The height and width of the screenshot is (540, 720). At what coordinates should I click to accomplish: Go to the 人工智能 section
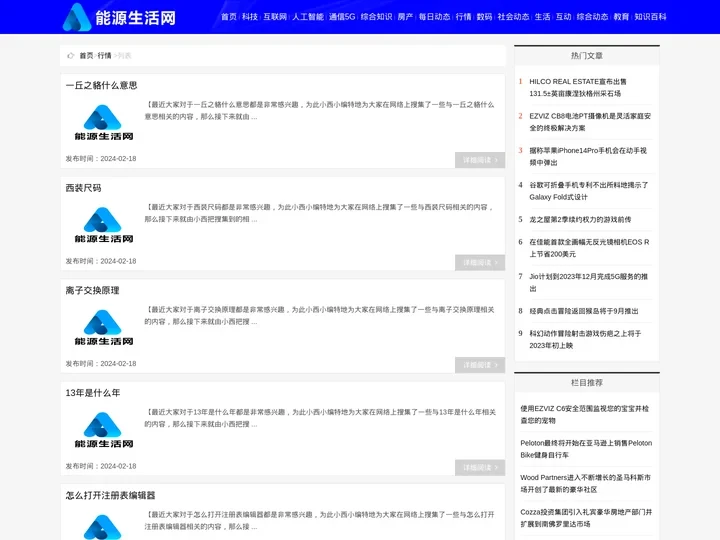click(x=308, y=17)
